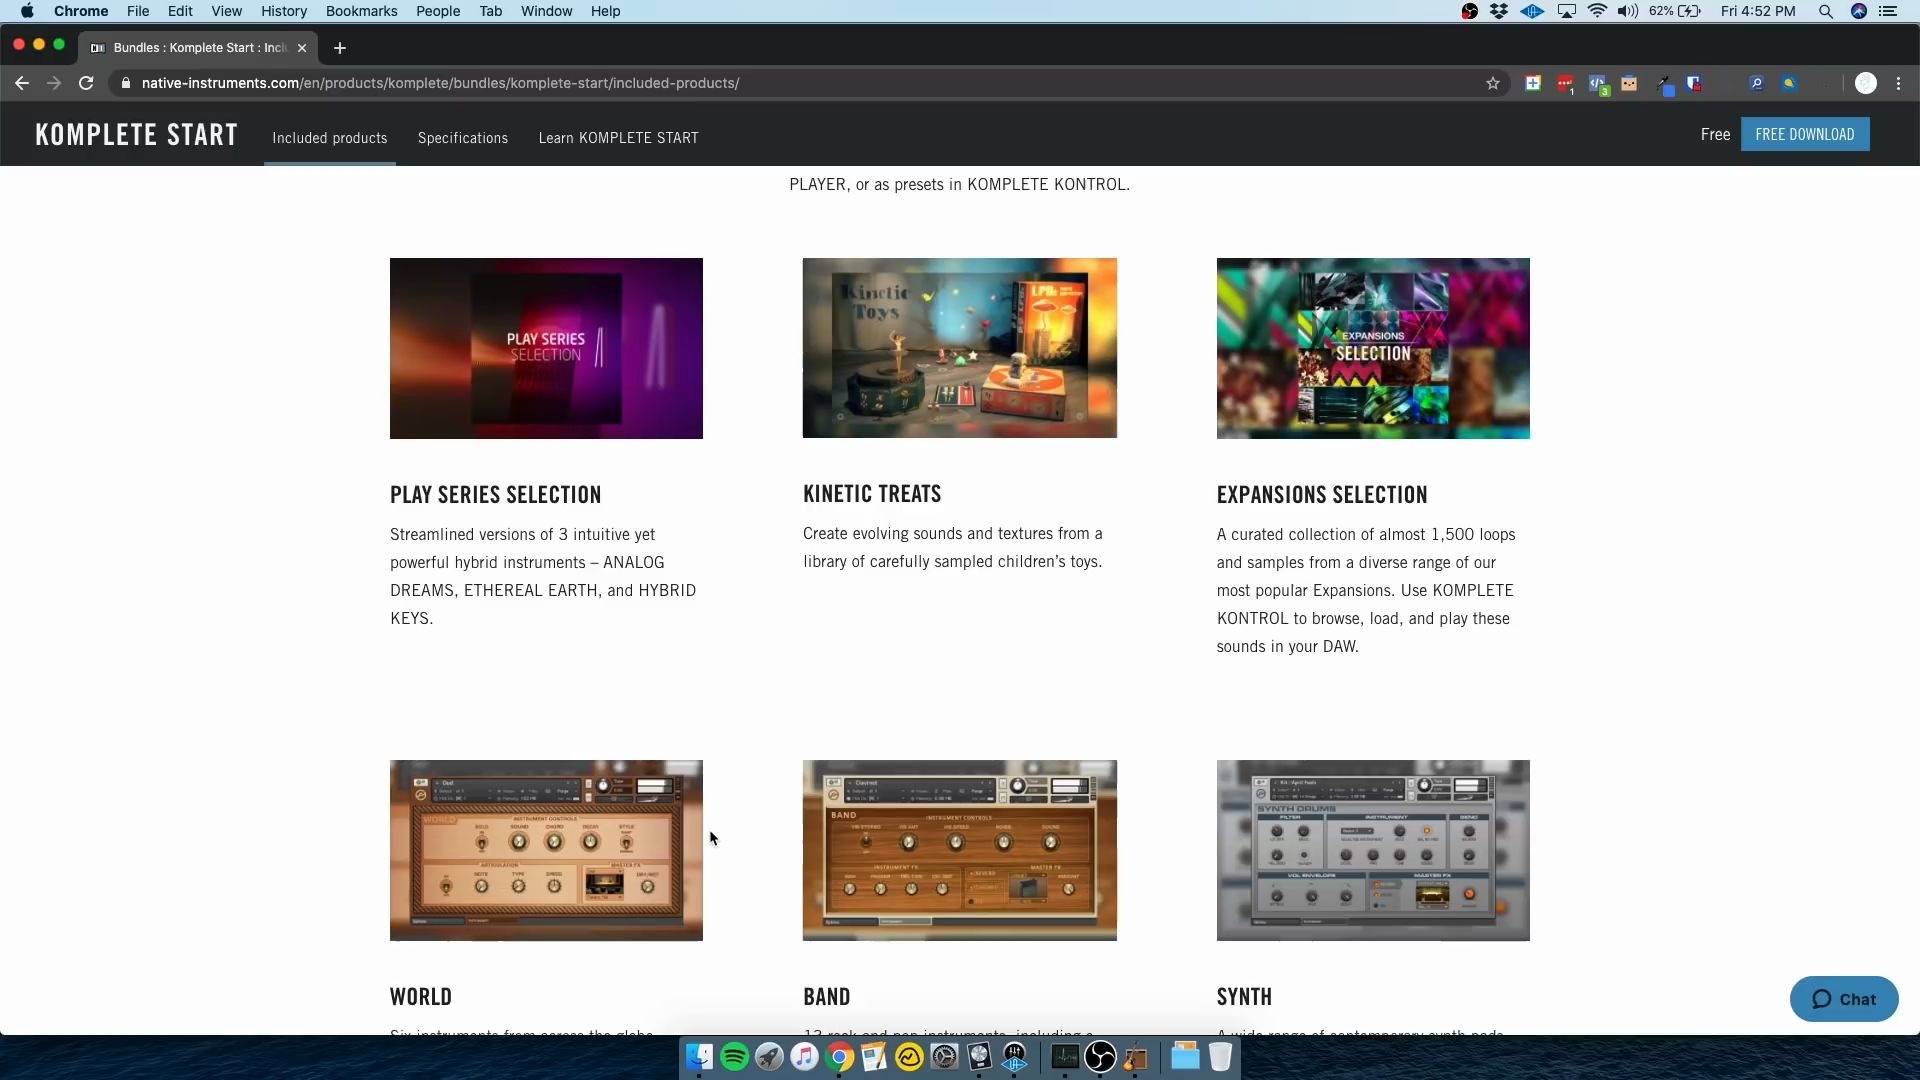Image resolution: width=1920 pixels, height=1080 pixels.
Task: Open Notification Center list icon
Action: coord(1888,11)
